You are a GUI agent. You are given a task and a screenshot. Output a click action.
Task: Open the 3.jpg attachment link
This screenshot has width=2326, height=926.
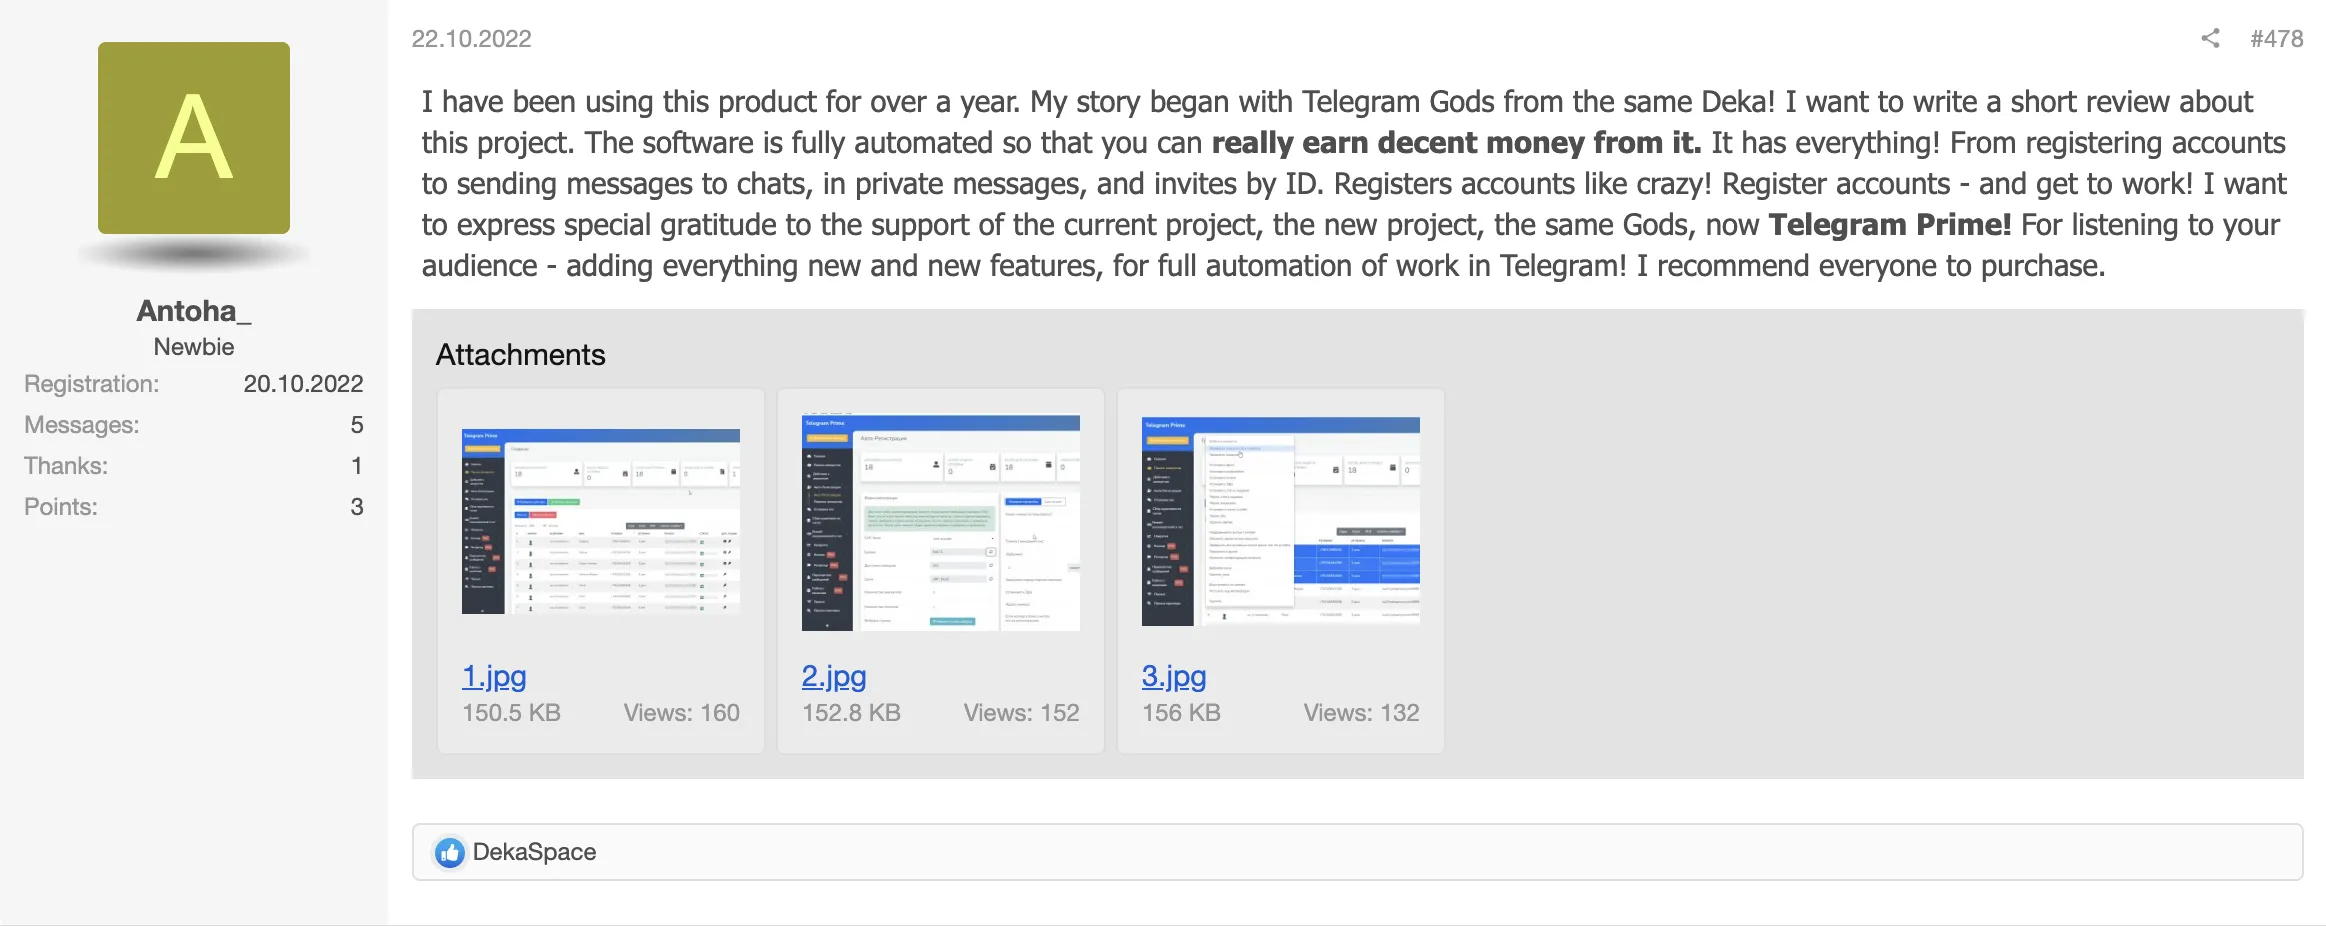[1174, 676]
